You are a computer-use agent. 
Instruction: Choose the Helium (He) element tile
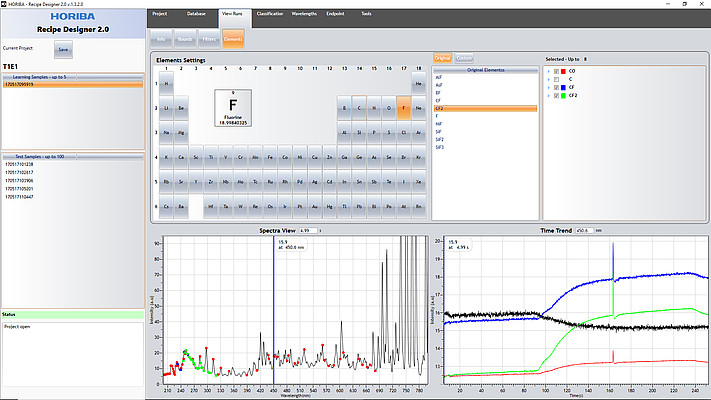click(x=418, y=84)
